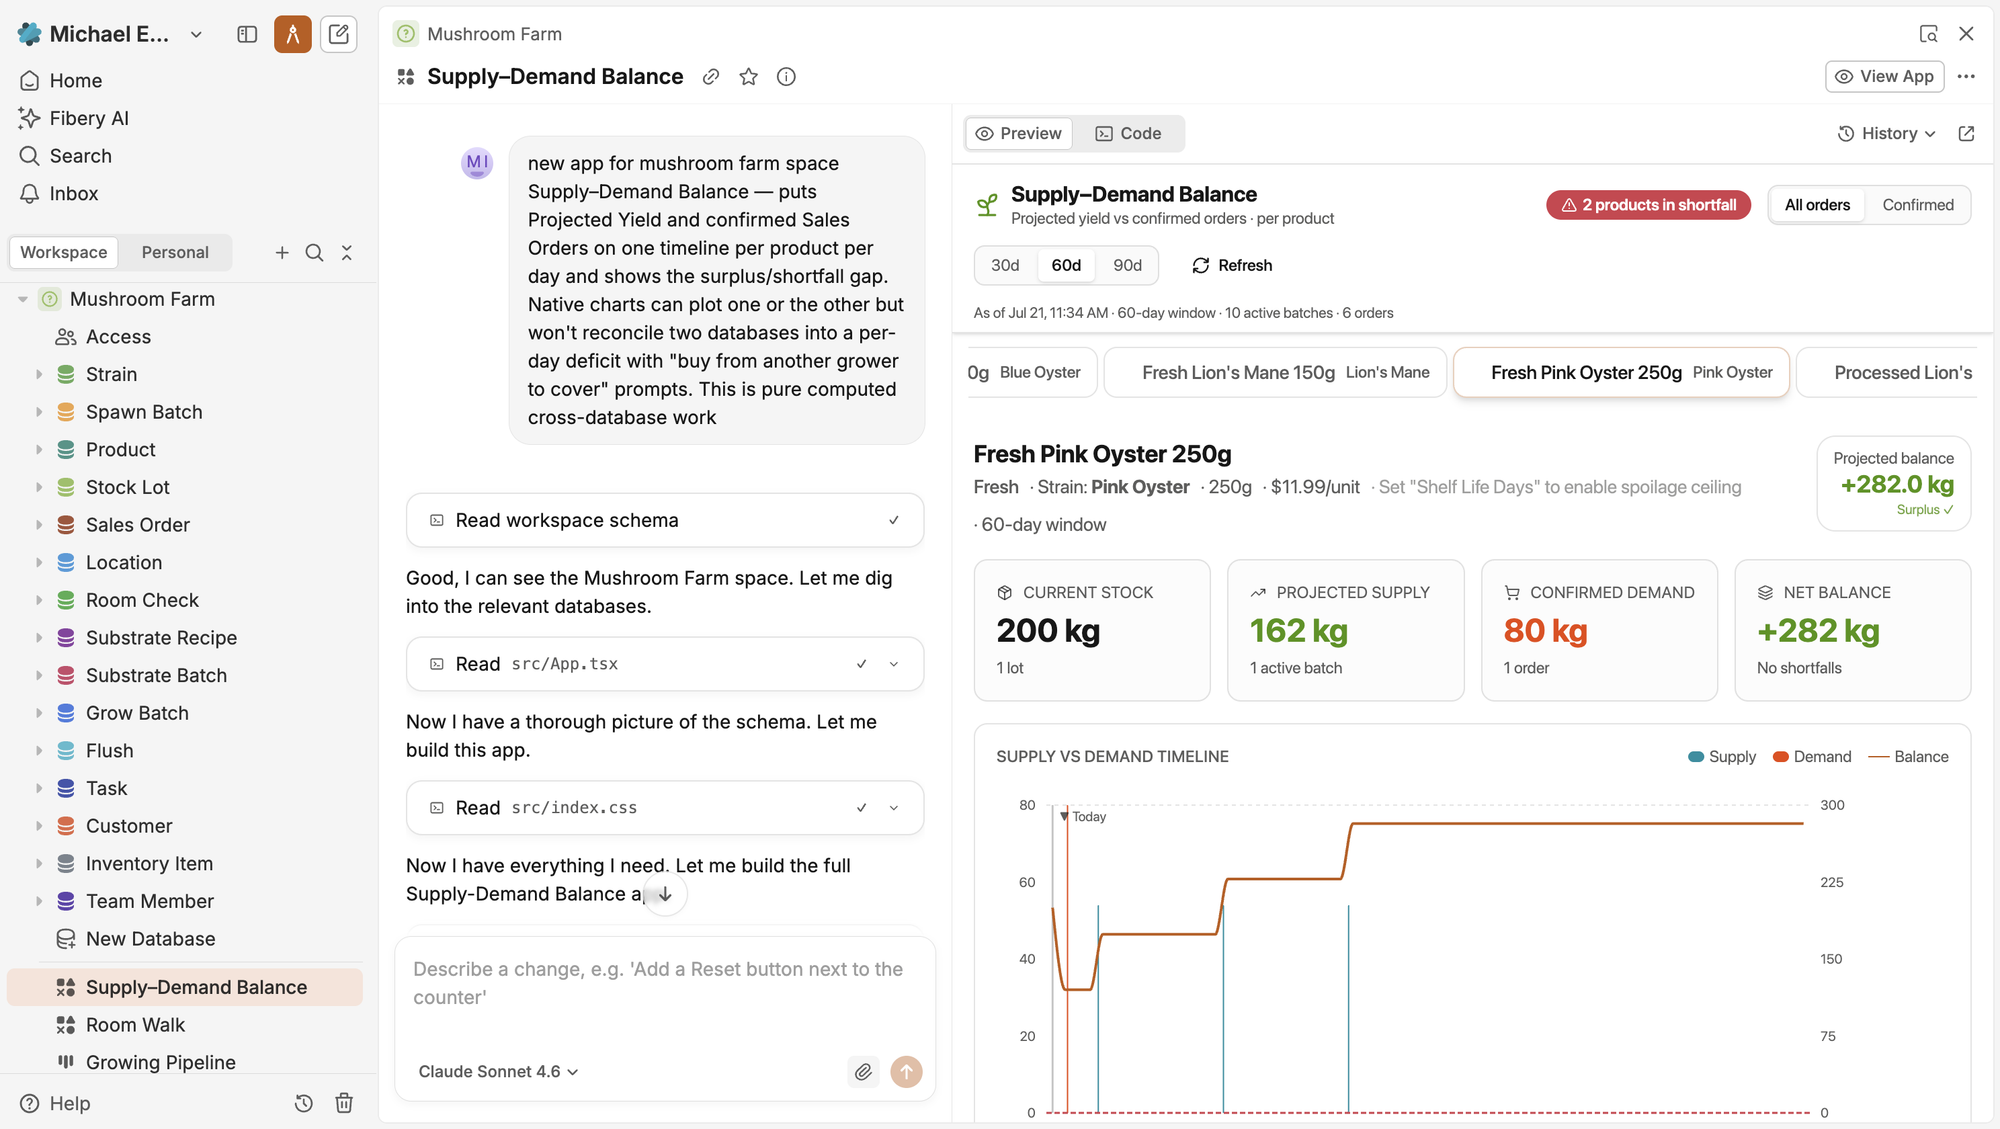Expand the Sales Order tree item
Image resolution: width=2000 pixels, height=1129 pixels.
pyautogui.click(x=39, y=525)
